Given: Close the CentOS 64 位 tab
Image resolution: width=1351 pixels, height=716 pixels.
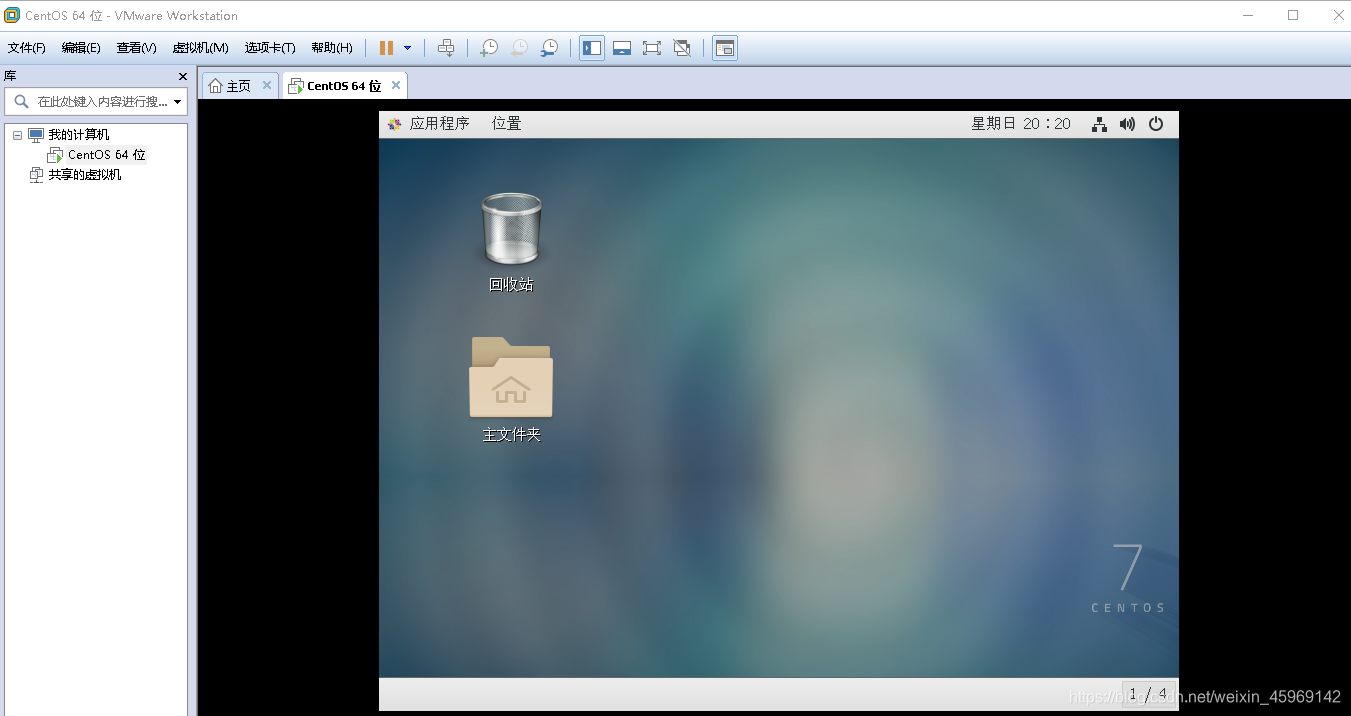Looking at the screenshot, I should coord(396,85).
